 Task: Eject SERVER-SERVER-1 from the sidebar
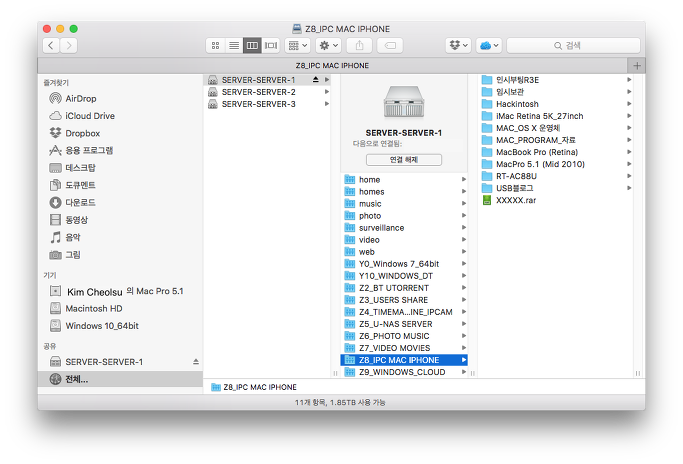click(x=196, y=362)
